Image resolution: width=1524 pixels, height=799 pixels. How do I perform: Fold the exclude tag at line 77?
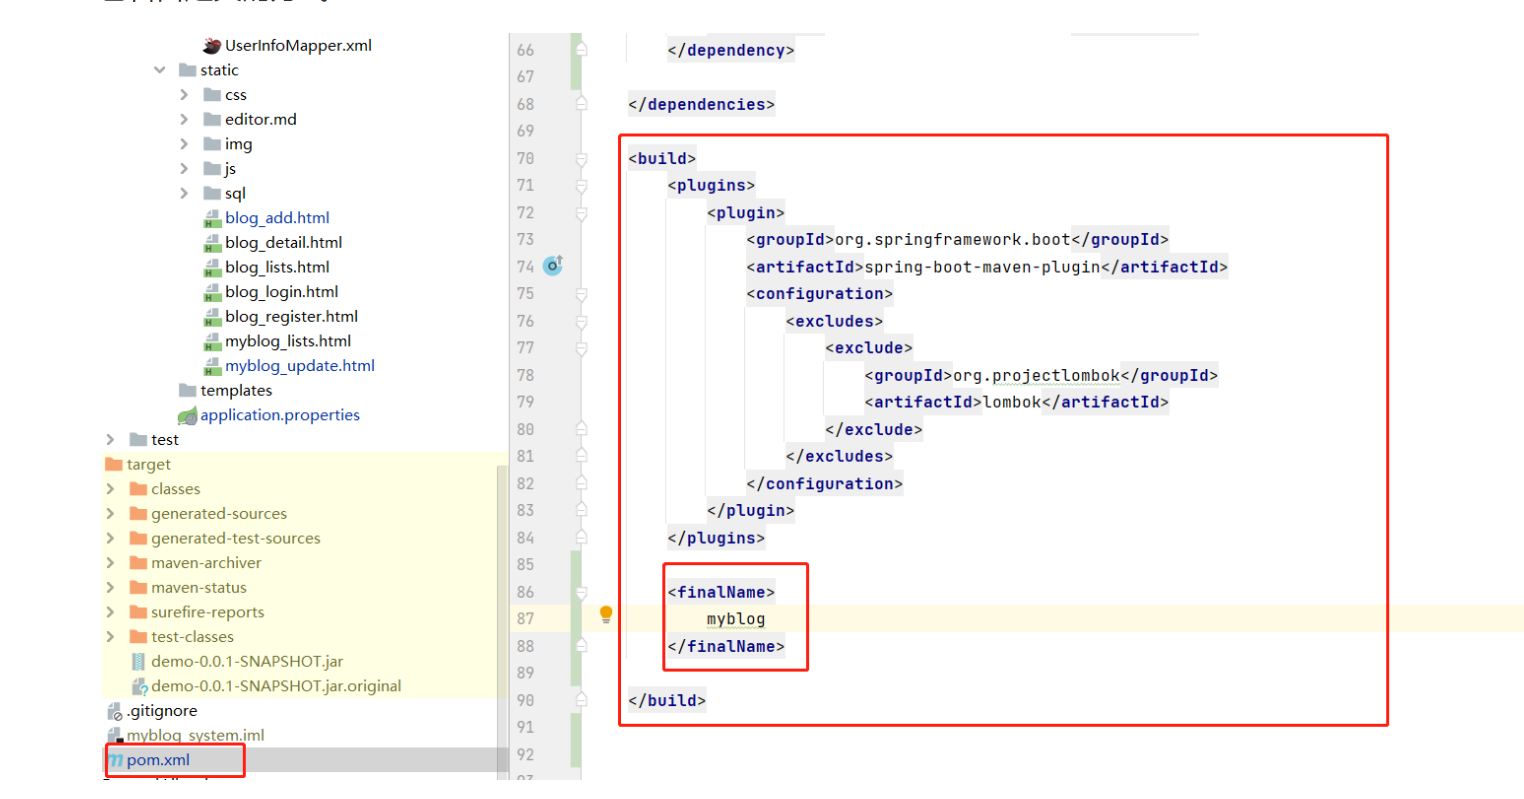point(581,348)
